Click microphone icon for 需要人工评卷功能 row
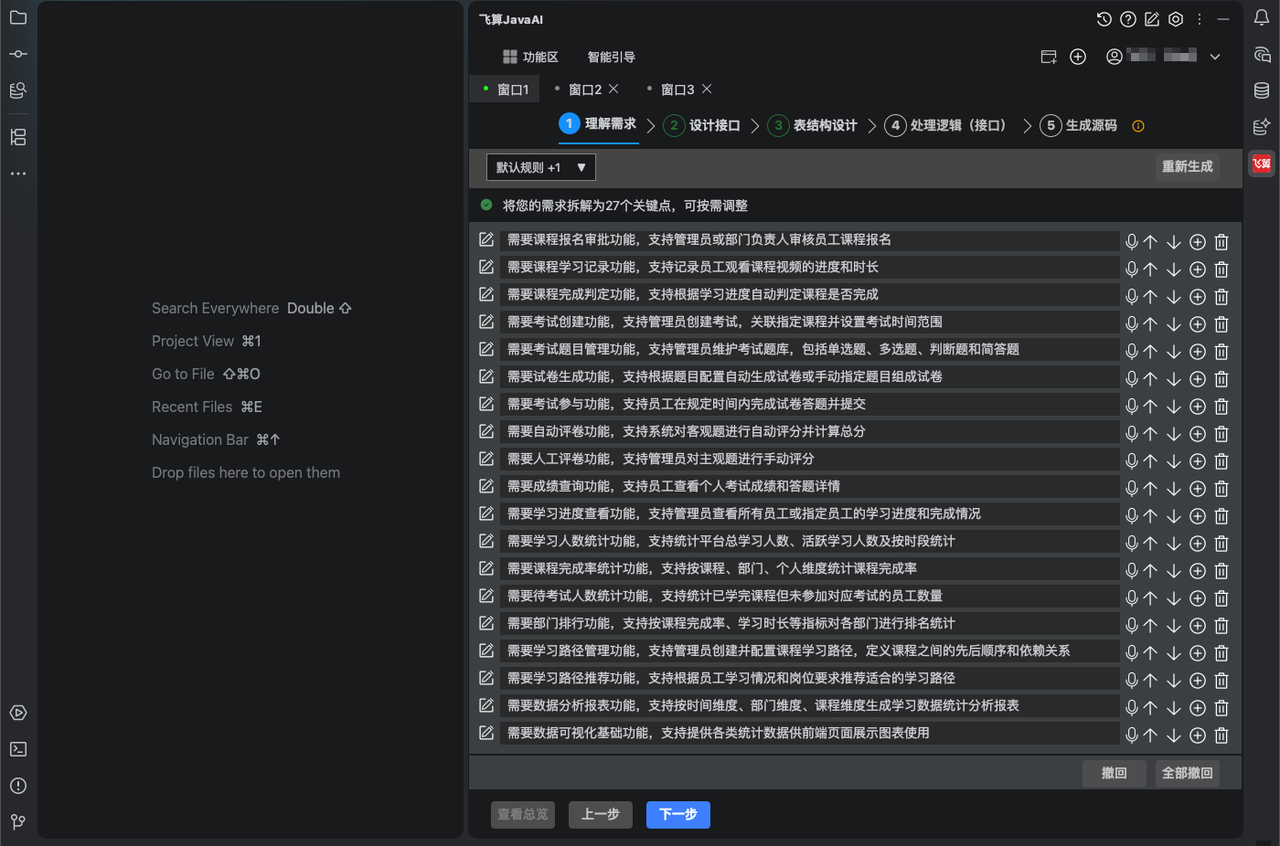The height and width of the screenshot is (846, 1280). (1132, 460)
